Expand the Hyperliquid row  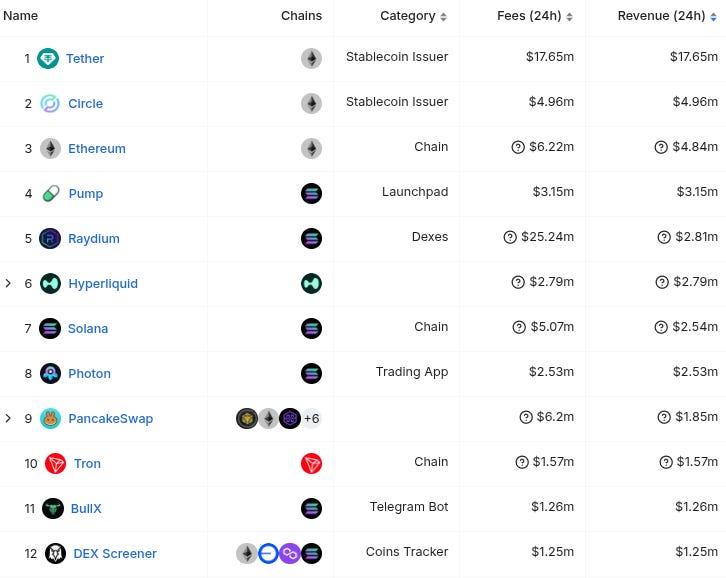8,283
